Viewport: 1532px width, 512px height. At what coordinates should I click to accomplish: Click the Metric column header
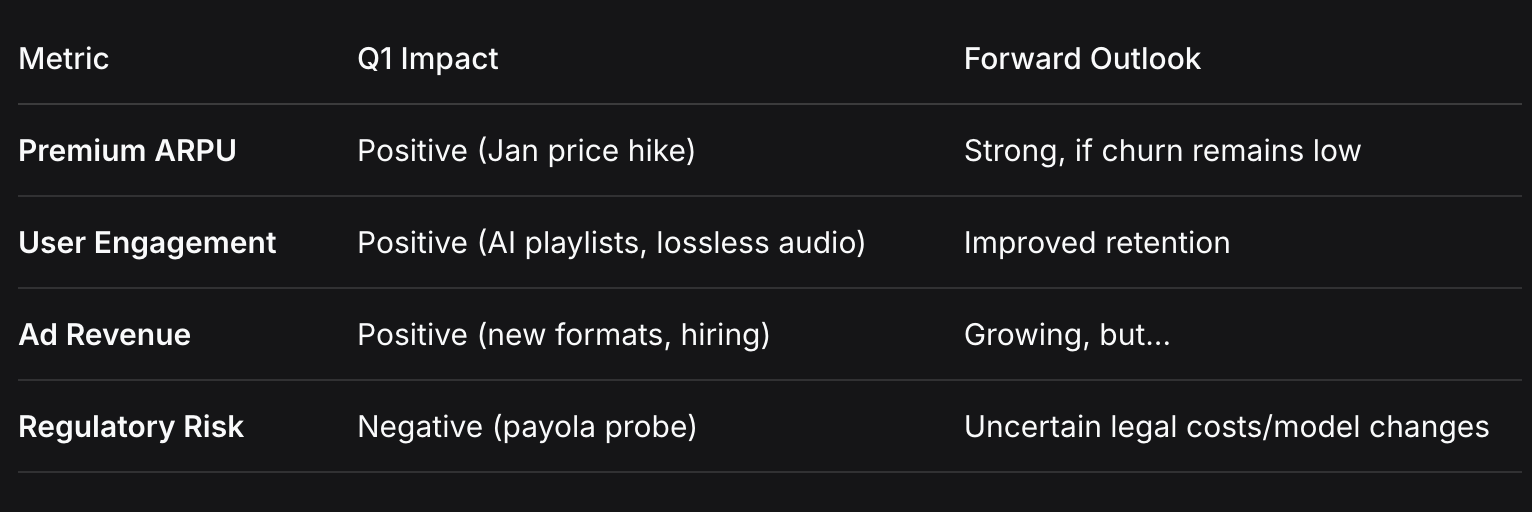(x=64, y=59)
